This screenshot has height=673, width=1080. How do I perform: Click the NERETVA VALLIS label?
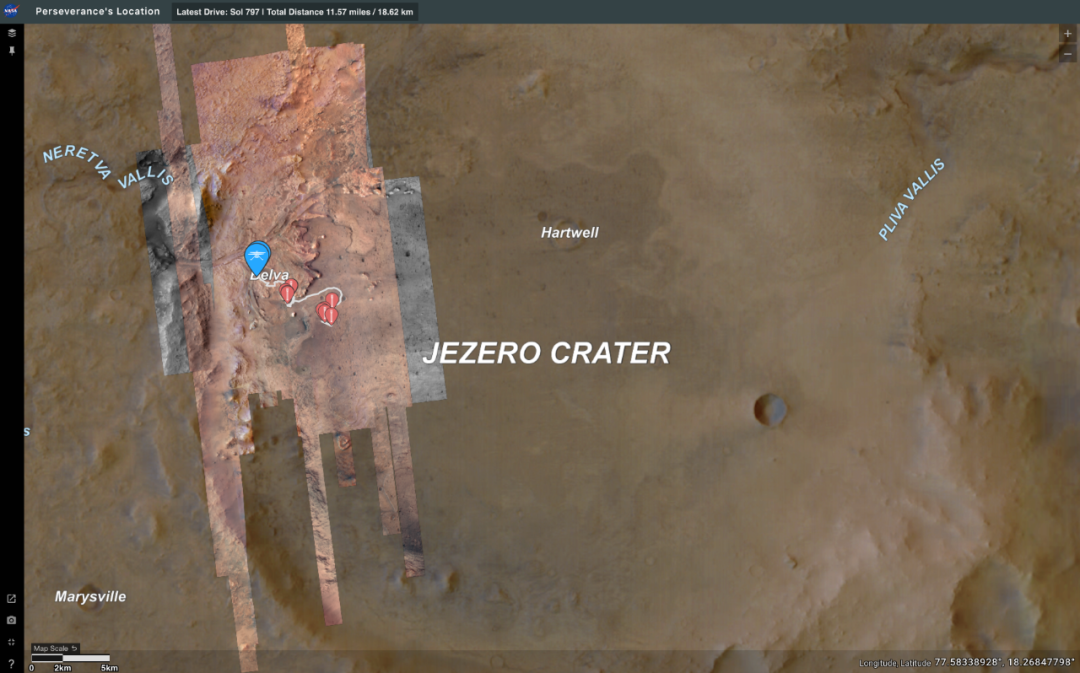(x=107, y=166)
